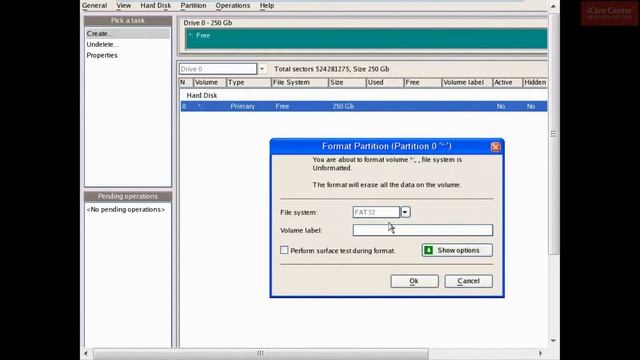Click the horizontal scrollbar left arrow
The image size is (640, 360).
point(86,353)
